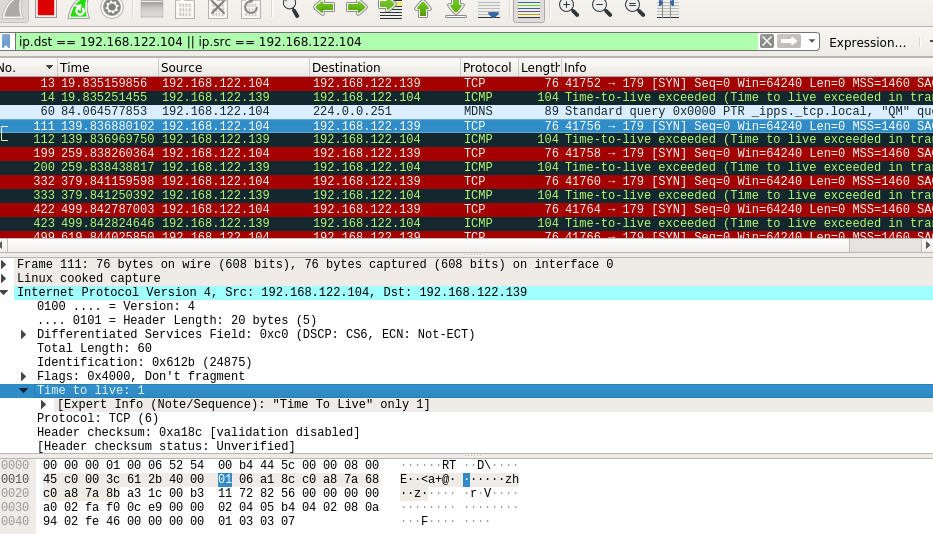Find a packet with magnifier icon

click(290, 8)
